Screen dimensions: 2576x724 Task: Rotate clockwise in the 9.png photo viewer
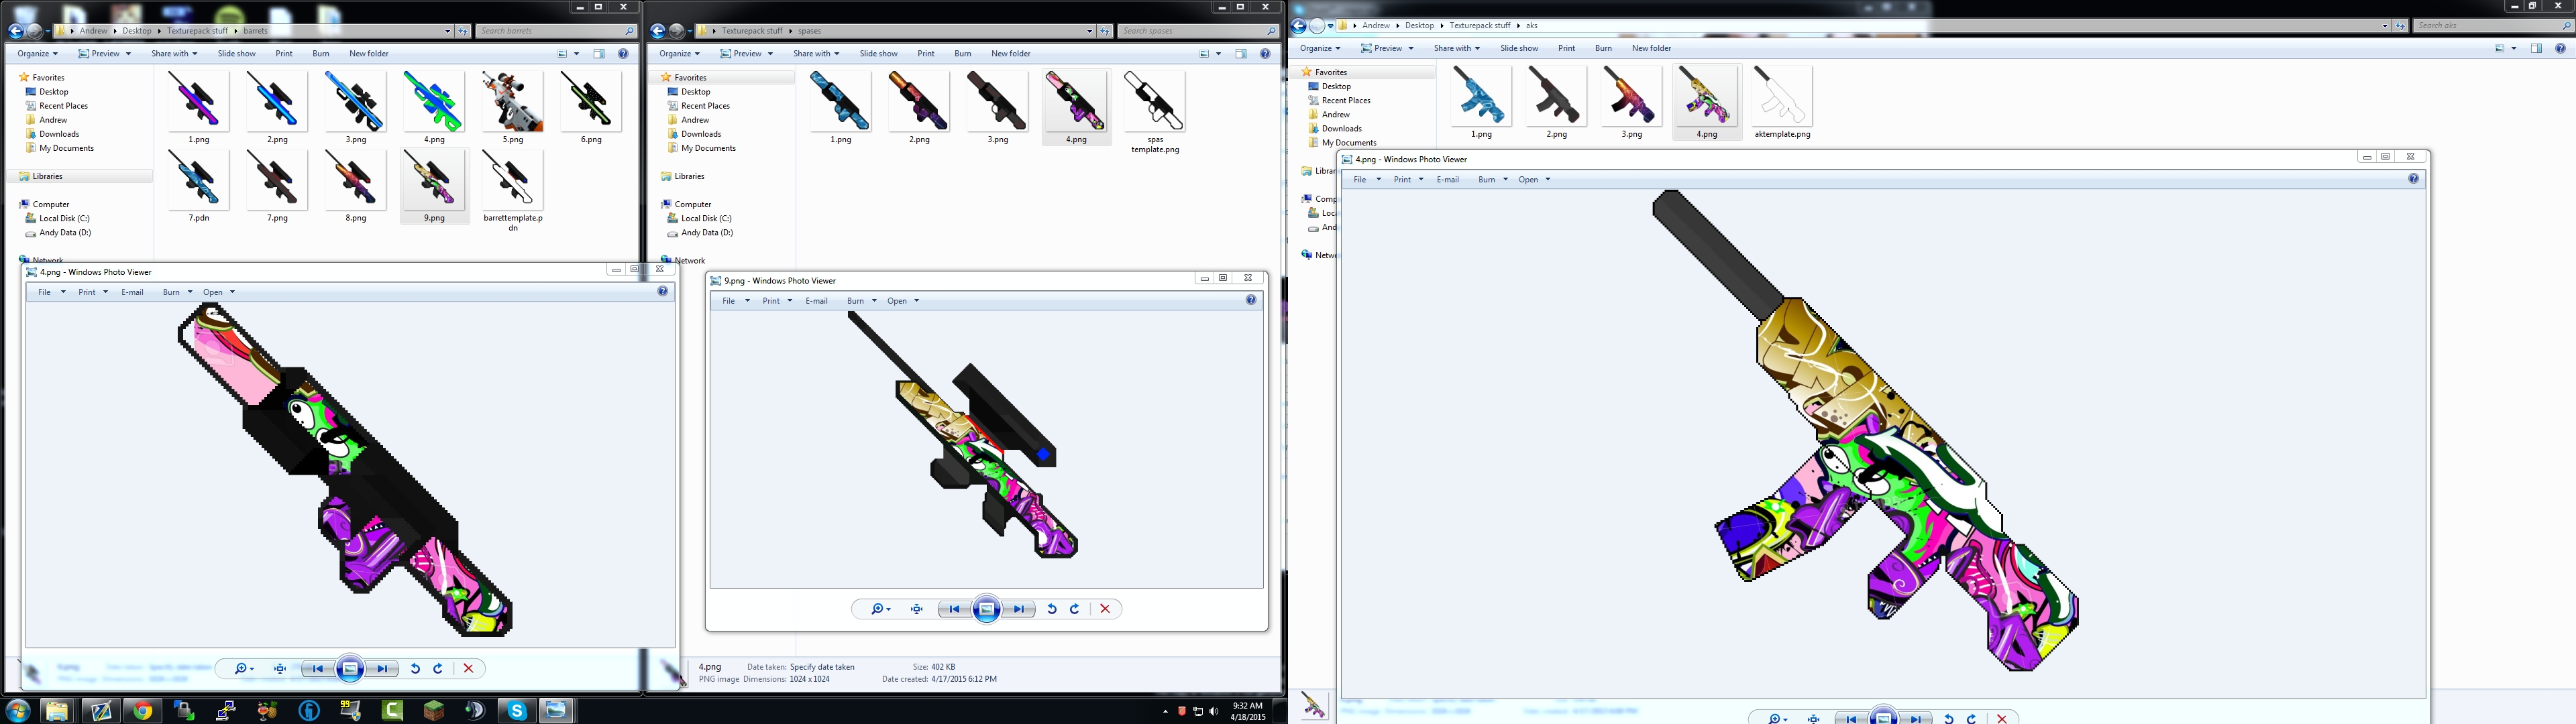pos(1075,609)
